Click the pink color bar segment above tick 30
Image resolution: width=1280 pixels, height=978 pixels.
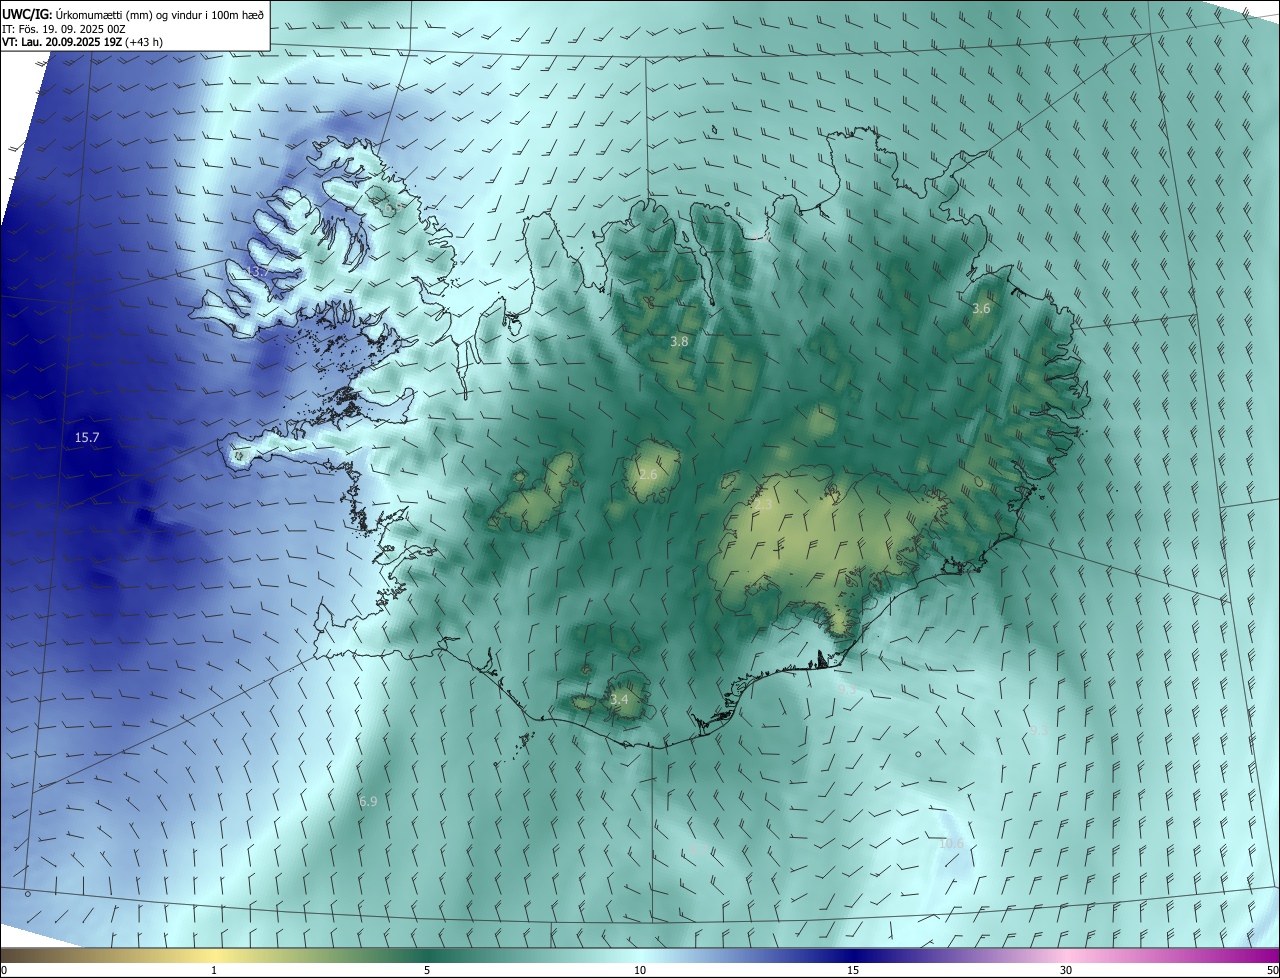pyautogui.click(x=1066, y=955)
